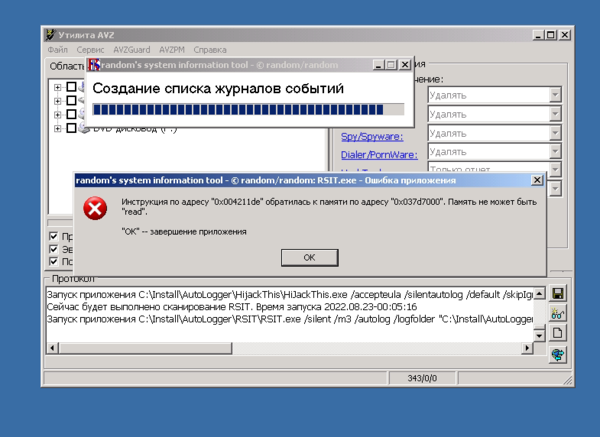This screenshot has height=437, width=600.
Task: Toggle the checkbox labeled По
Action: pos(54,261)
